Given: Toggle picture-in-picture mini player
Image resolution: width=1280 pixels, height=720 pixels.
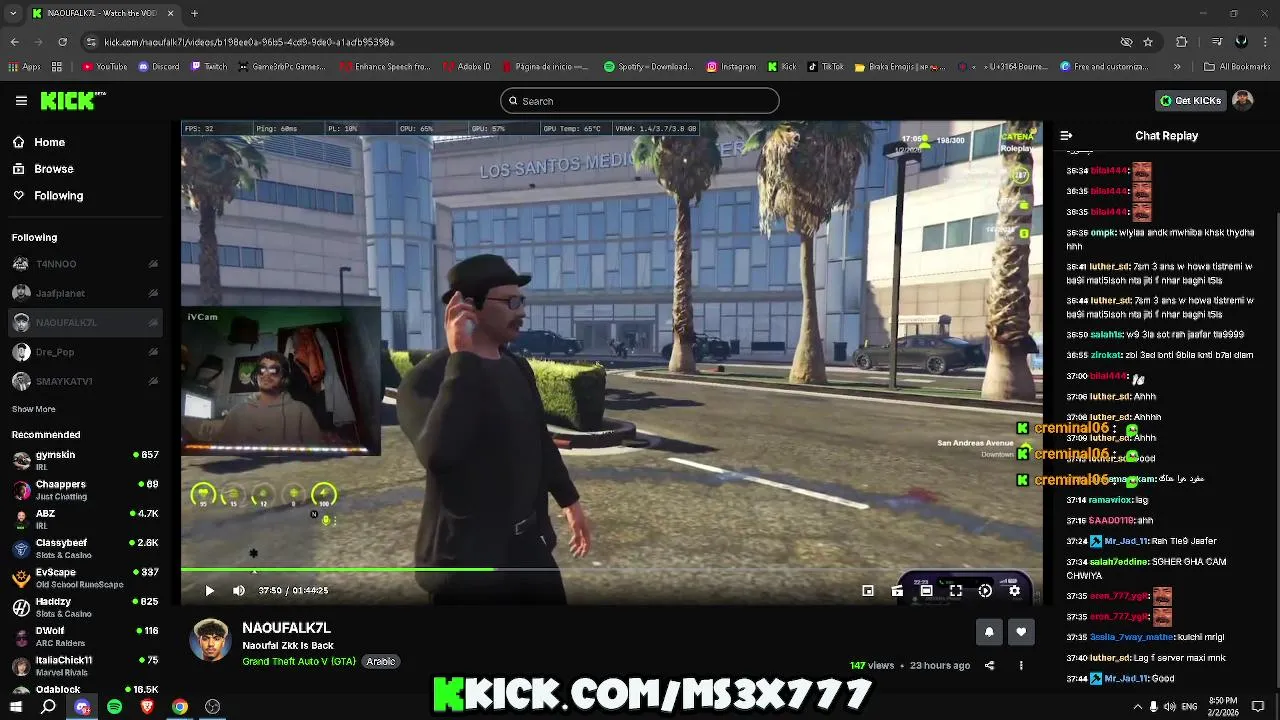Looking at the screenshot, I should 868,591.
